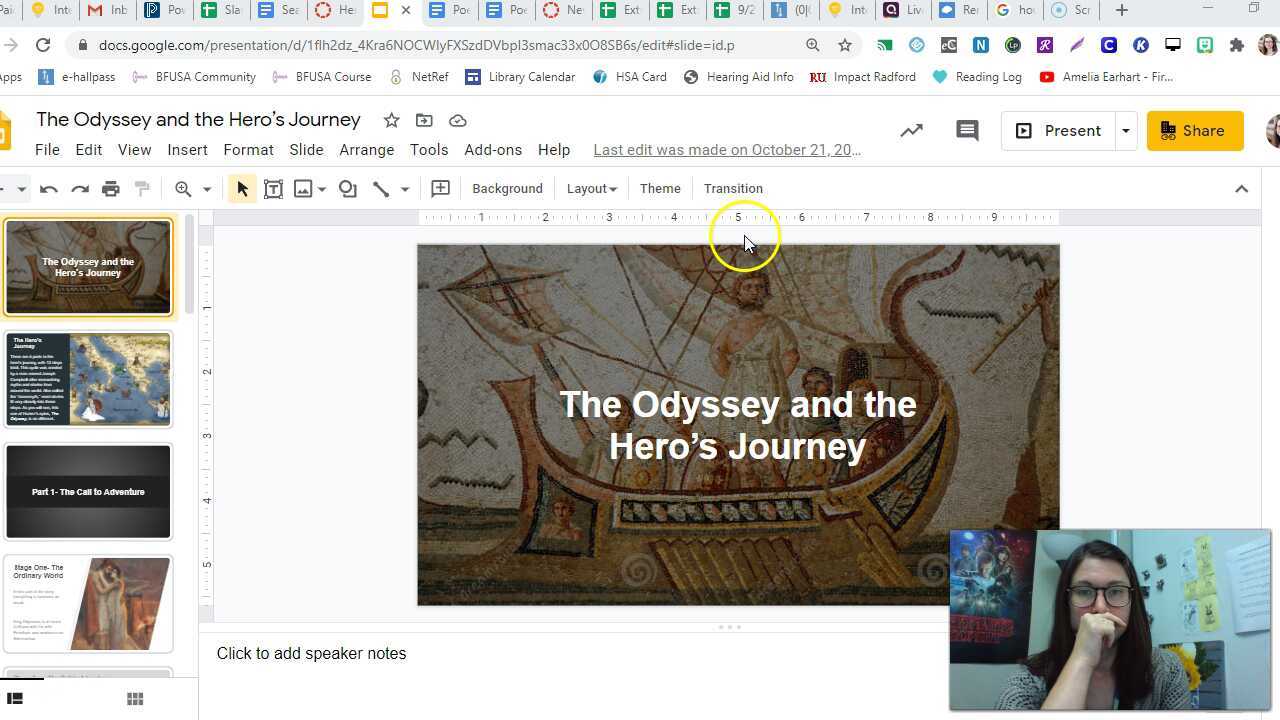The height and width of the screenshot is (720, 1280).
Task: Check document saved status via cloud icon
Action: [x=458, y=120]
